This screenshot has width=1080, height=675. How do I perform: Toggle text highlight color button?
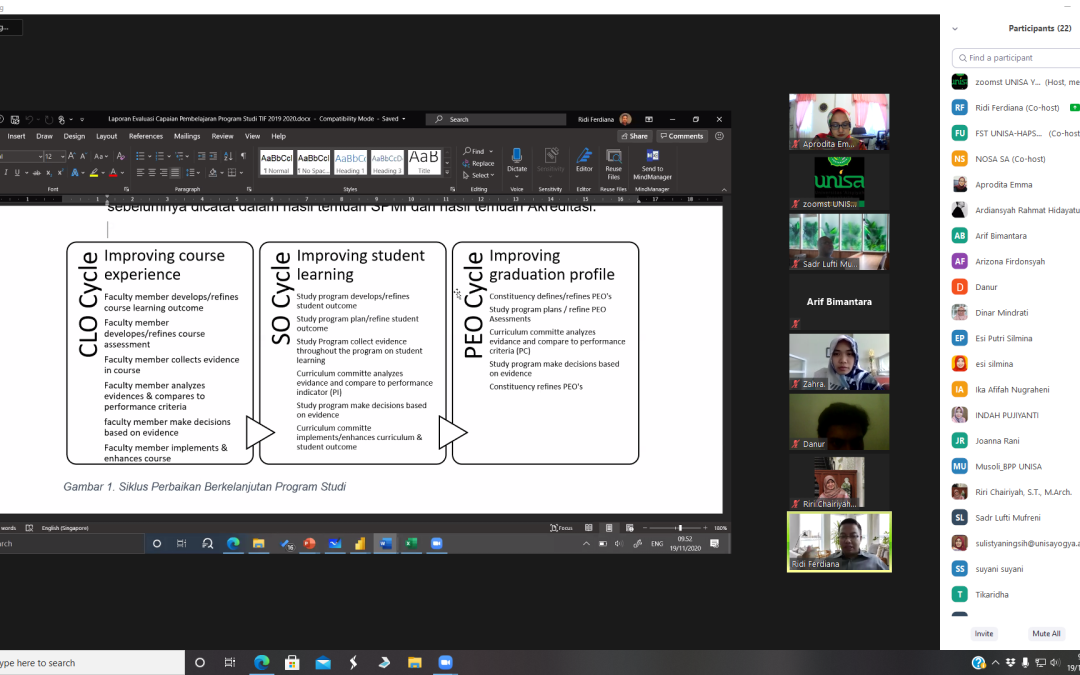[x=94, y=173]
